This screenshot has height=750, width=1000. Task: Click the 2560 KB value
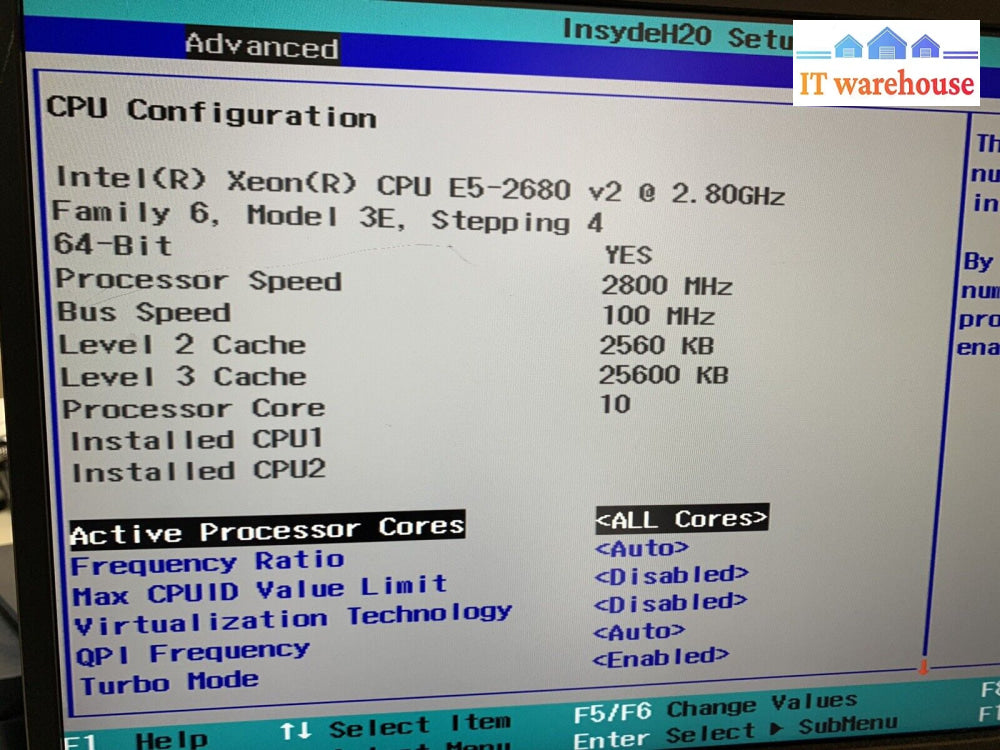click(x=656, y=346)
